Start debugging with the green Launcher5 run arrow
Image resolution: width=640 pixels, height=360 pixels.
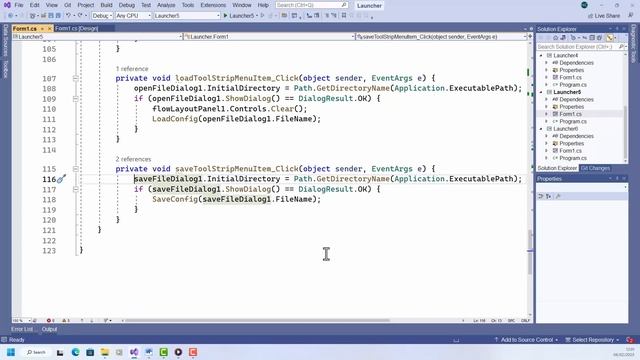click(225, 16)
